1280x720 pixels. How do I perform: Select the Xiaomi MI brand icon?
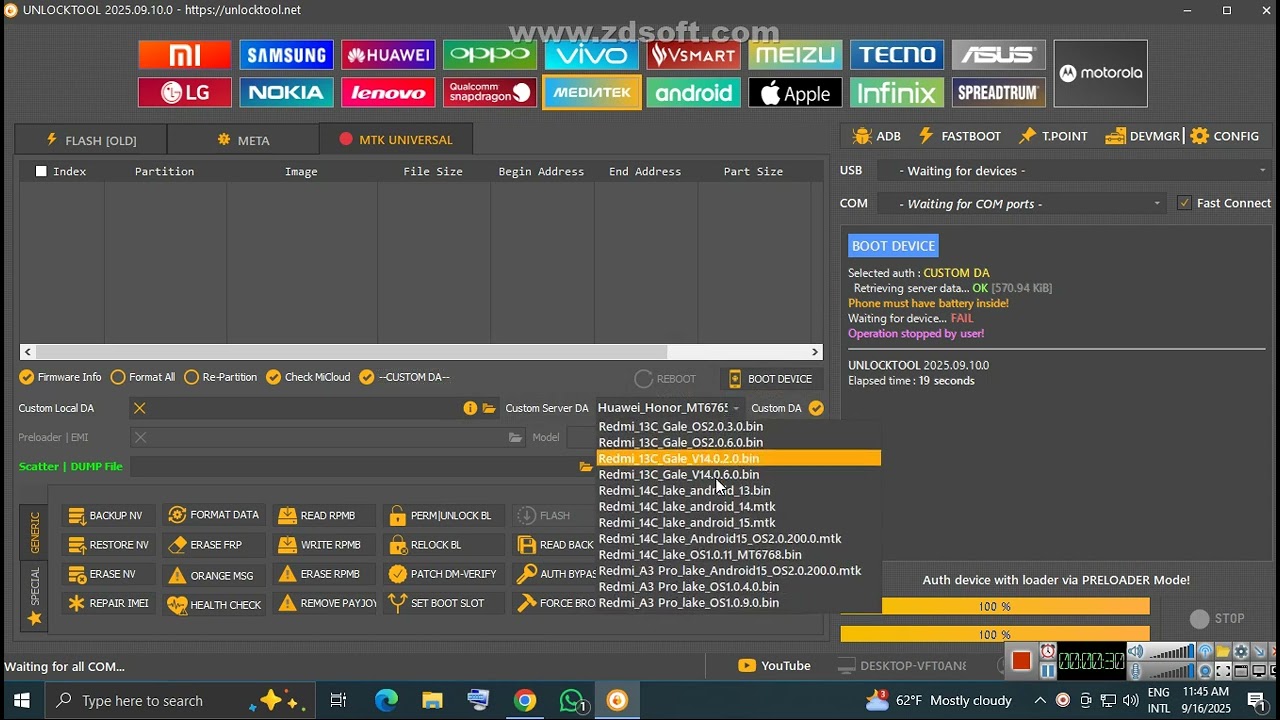(x=185, y=55)
